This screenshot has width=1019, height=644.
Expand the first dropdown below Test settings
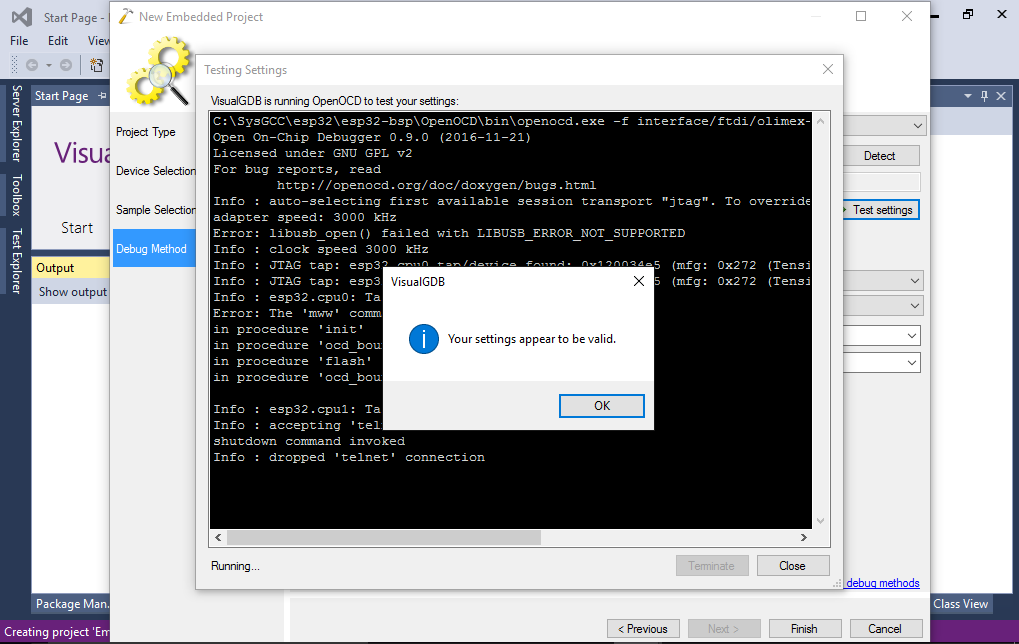(x=915, y=281)
